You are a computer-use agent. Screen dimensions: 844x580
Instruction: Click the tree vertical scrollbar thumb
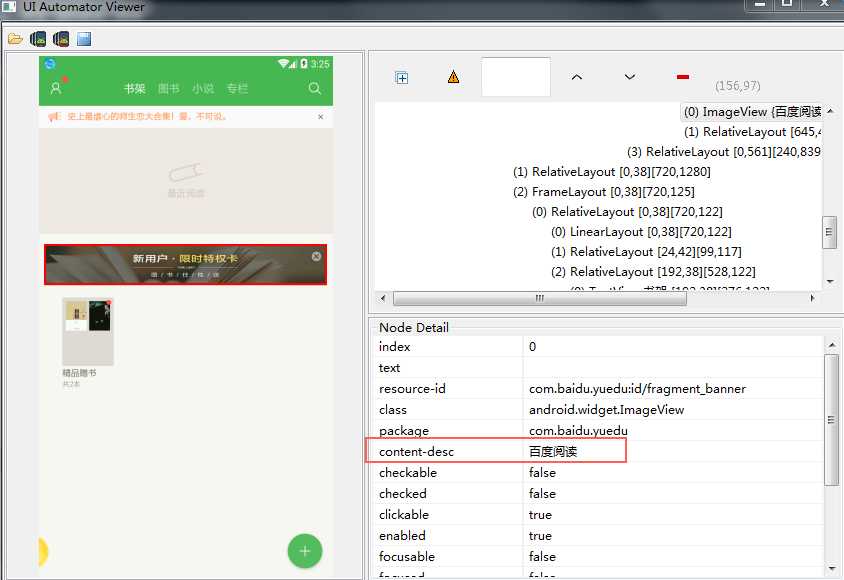click(829, 232)
